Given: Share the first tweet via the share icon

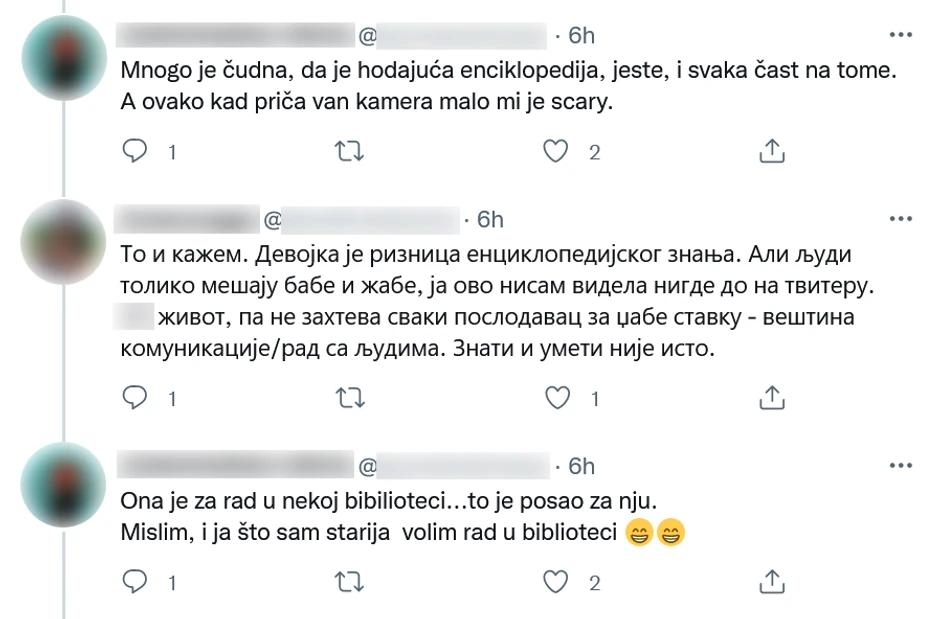Looking at the screenshot, I should click(771, 151).
